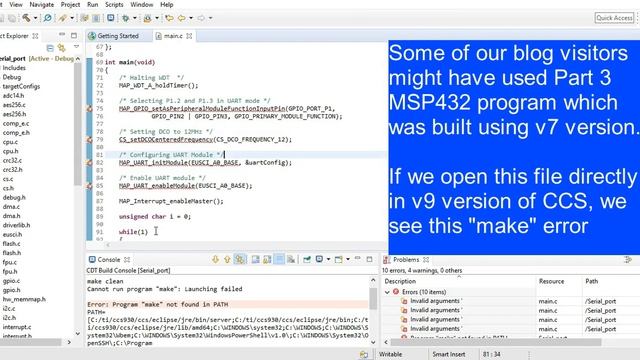Click the Build hammer icon
Image resolution: width=640 pixels, height=360 pixels.
[26, 18]
